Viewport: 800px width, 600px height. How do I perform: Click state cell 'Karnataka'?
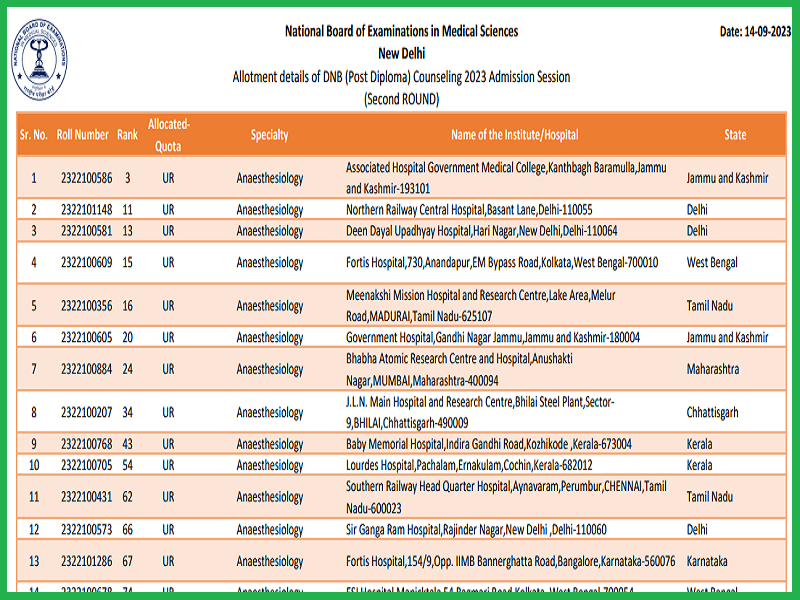click(x=707, y=561)
